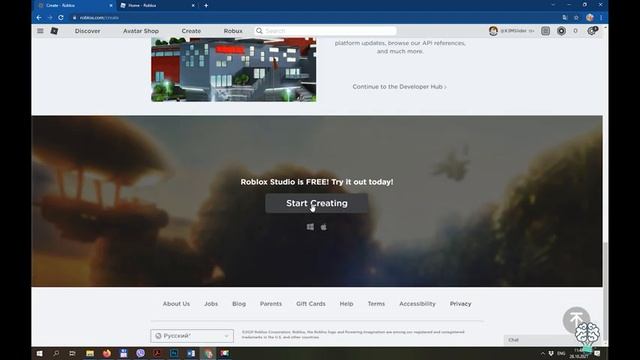Open the messages/notifications stream icon
The width and height of the screenshot is (640, 360).
click(x=545, y=31)
